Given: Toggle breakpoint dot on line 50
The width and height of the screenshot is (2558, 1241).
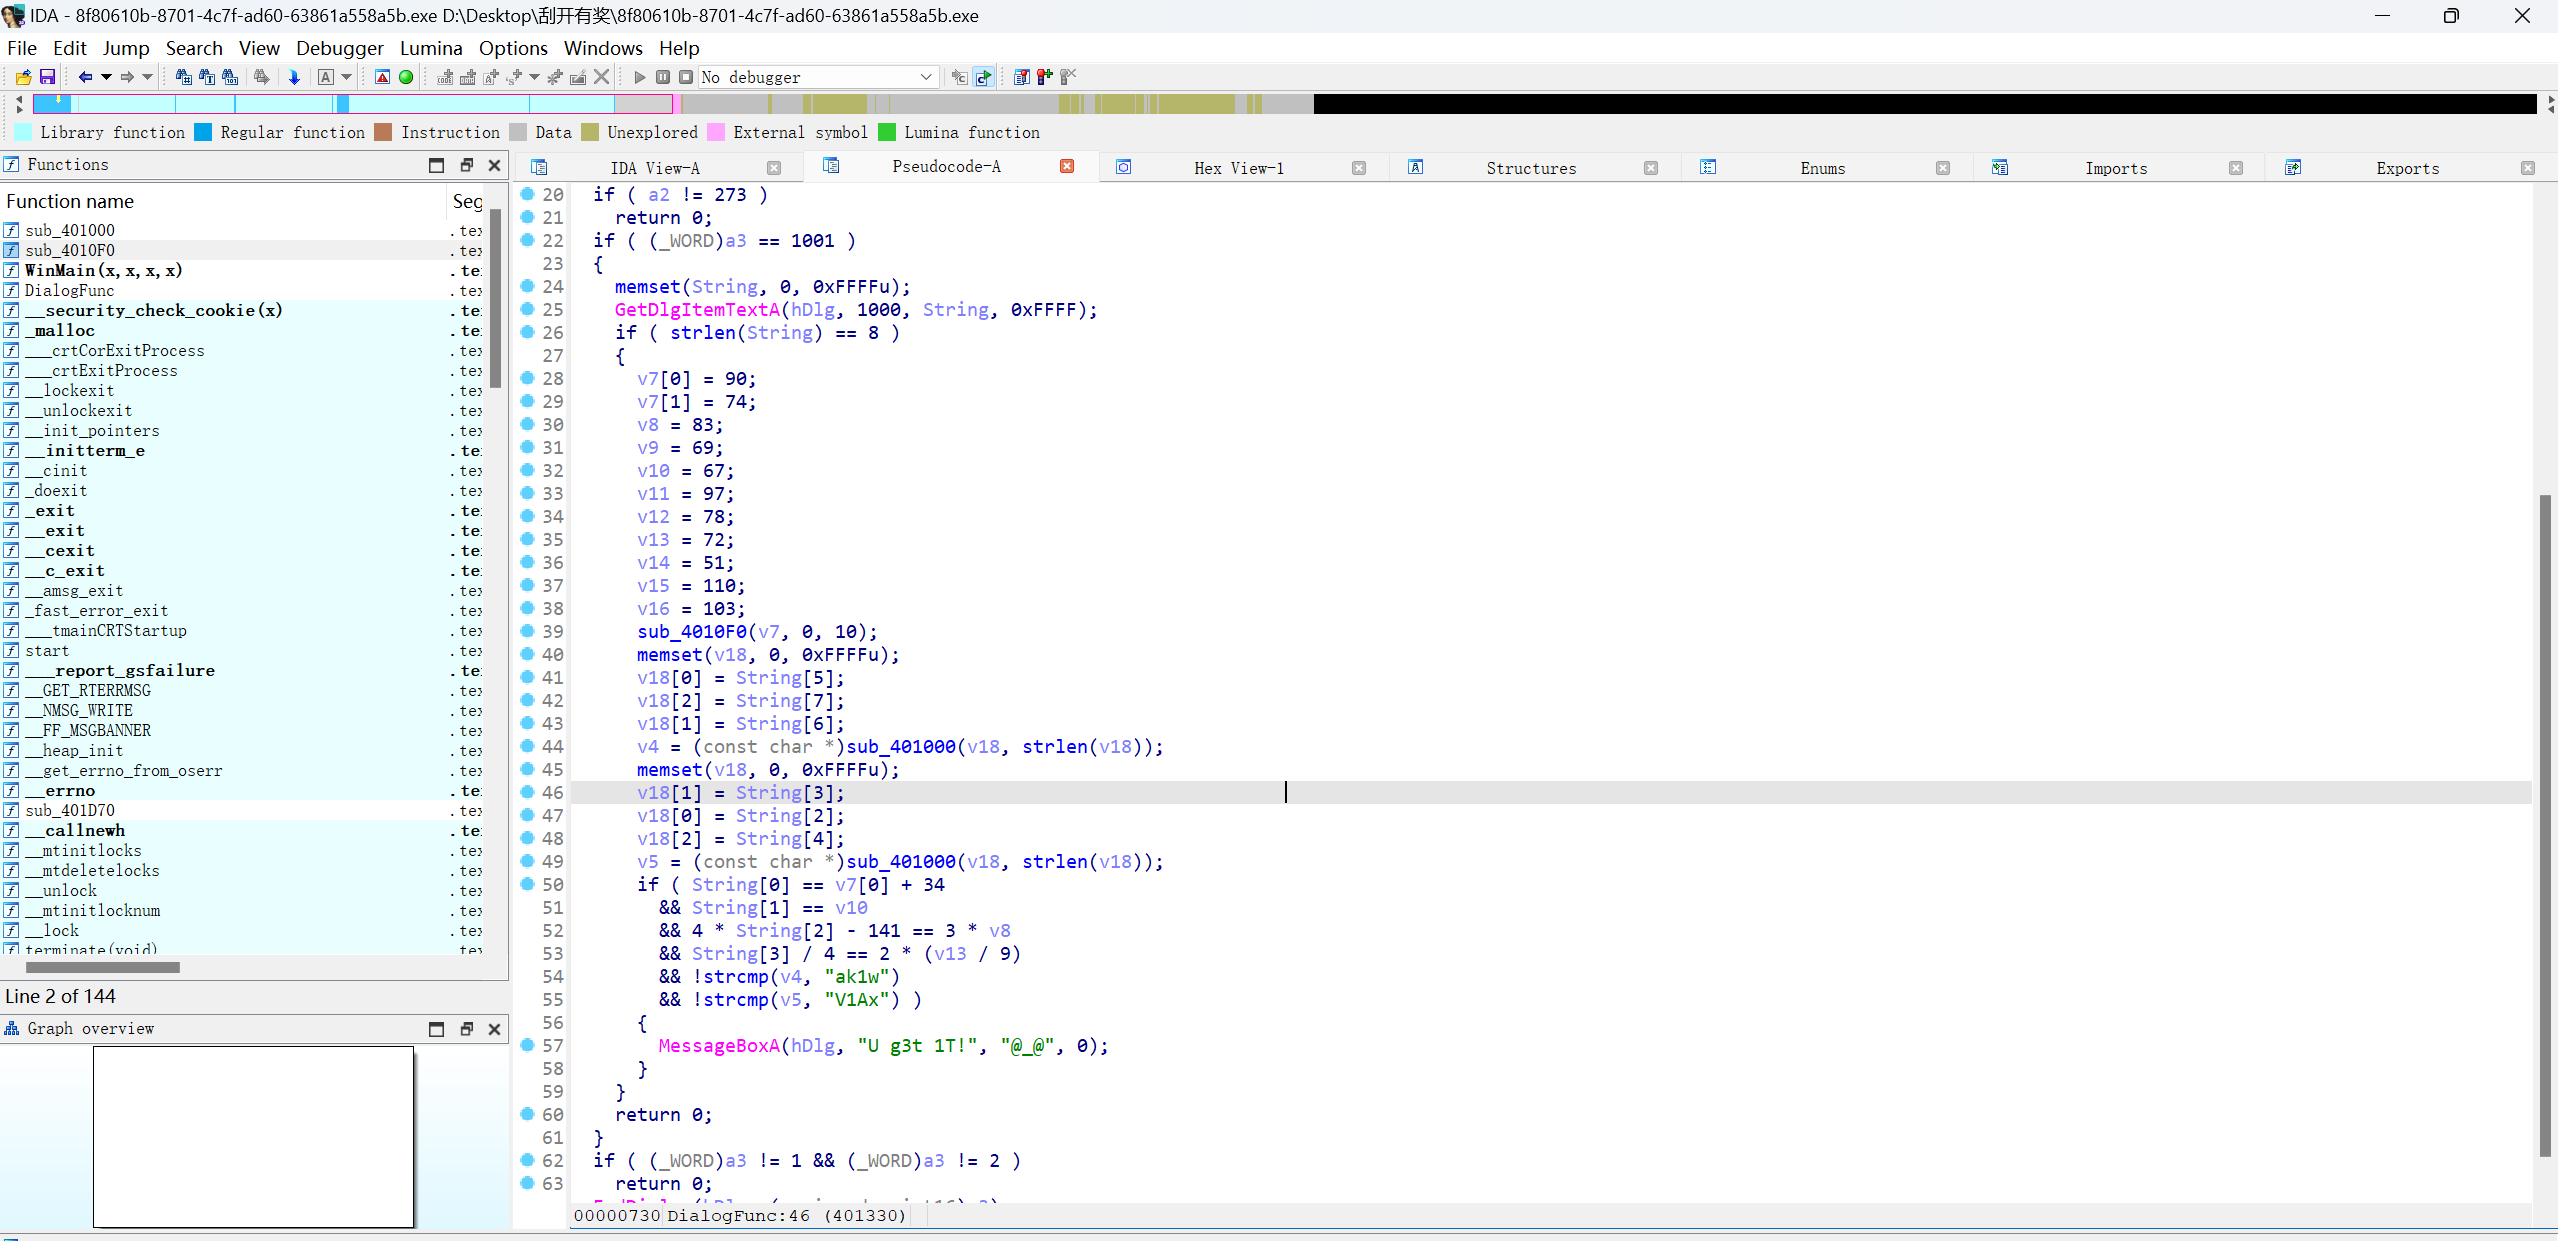Looking at the screenshot, I should (528, 884).
